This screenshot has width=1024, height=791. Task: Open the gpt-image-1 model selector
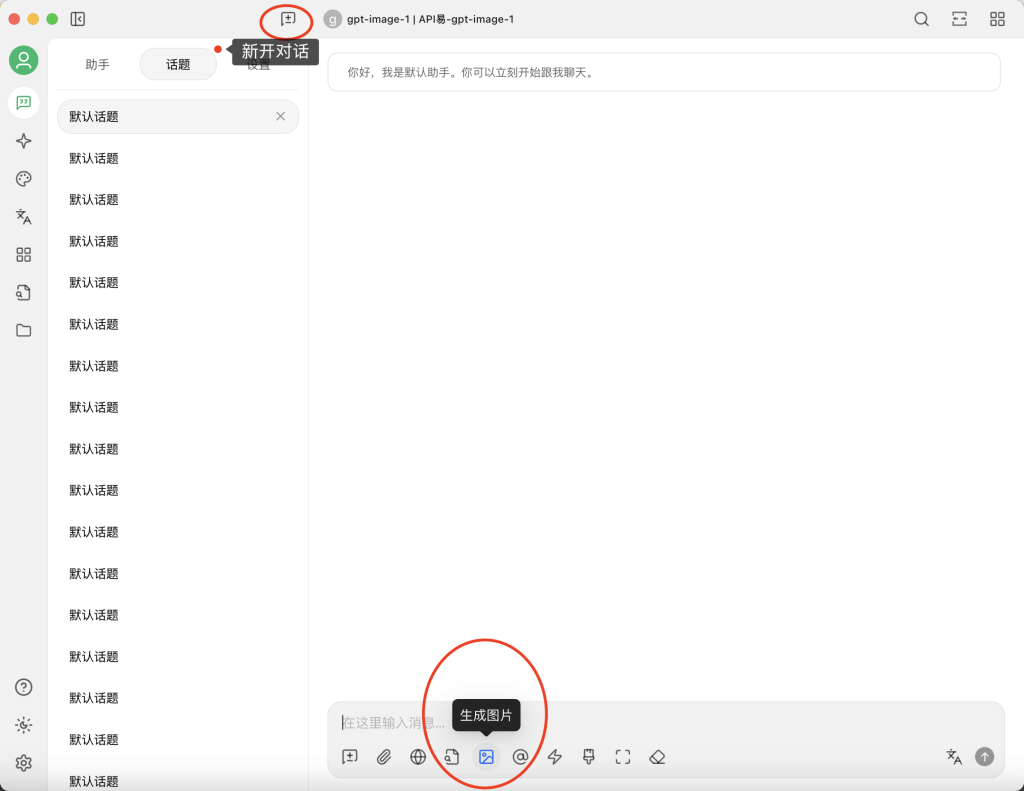pyautogui.click(x=420, y=19)
